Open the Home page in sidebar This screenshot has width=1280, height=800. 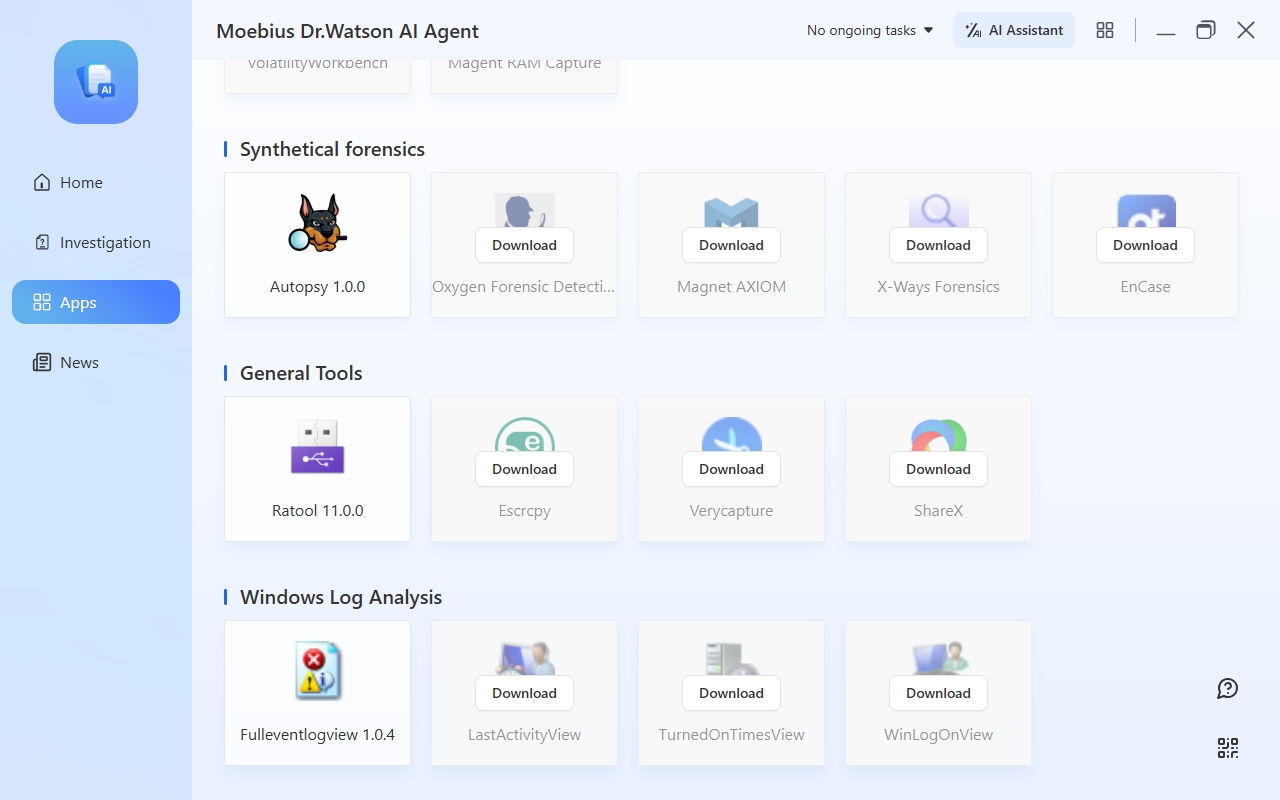(x=96, y=182)
